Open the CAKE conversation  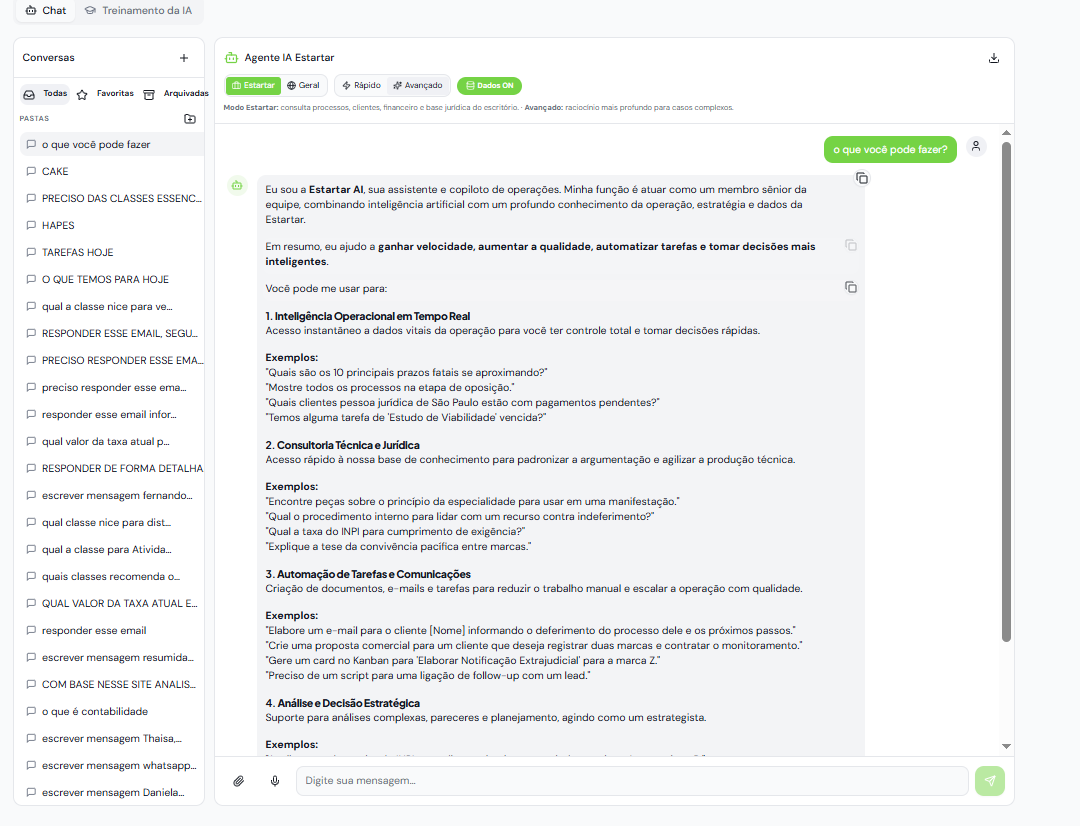110,172
